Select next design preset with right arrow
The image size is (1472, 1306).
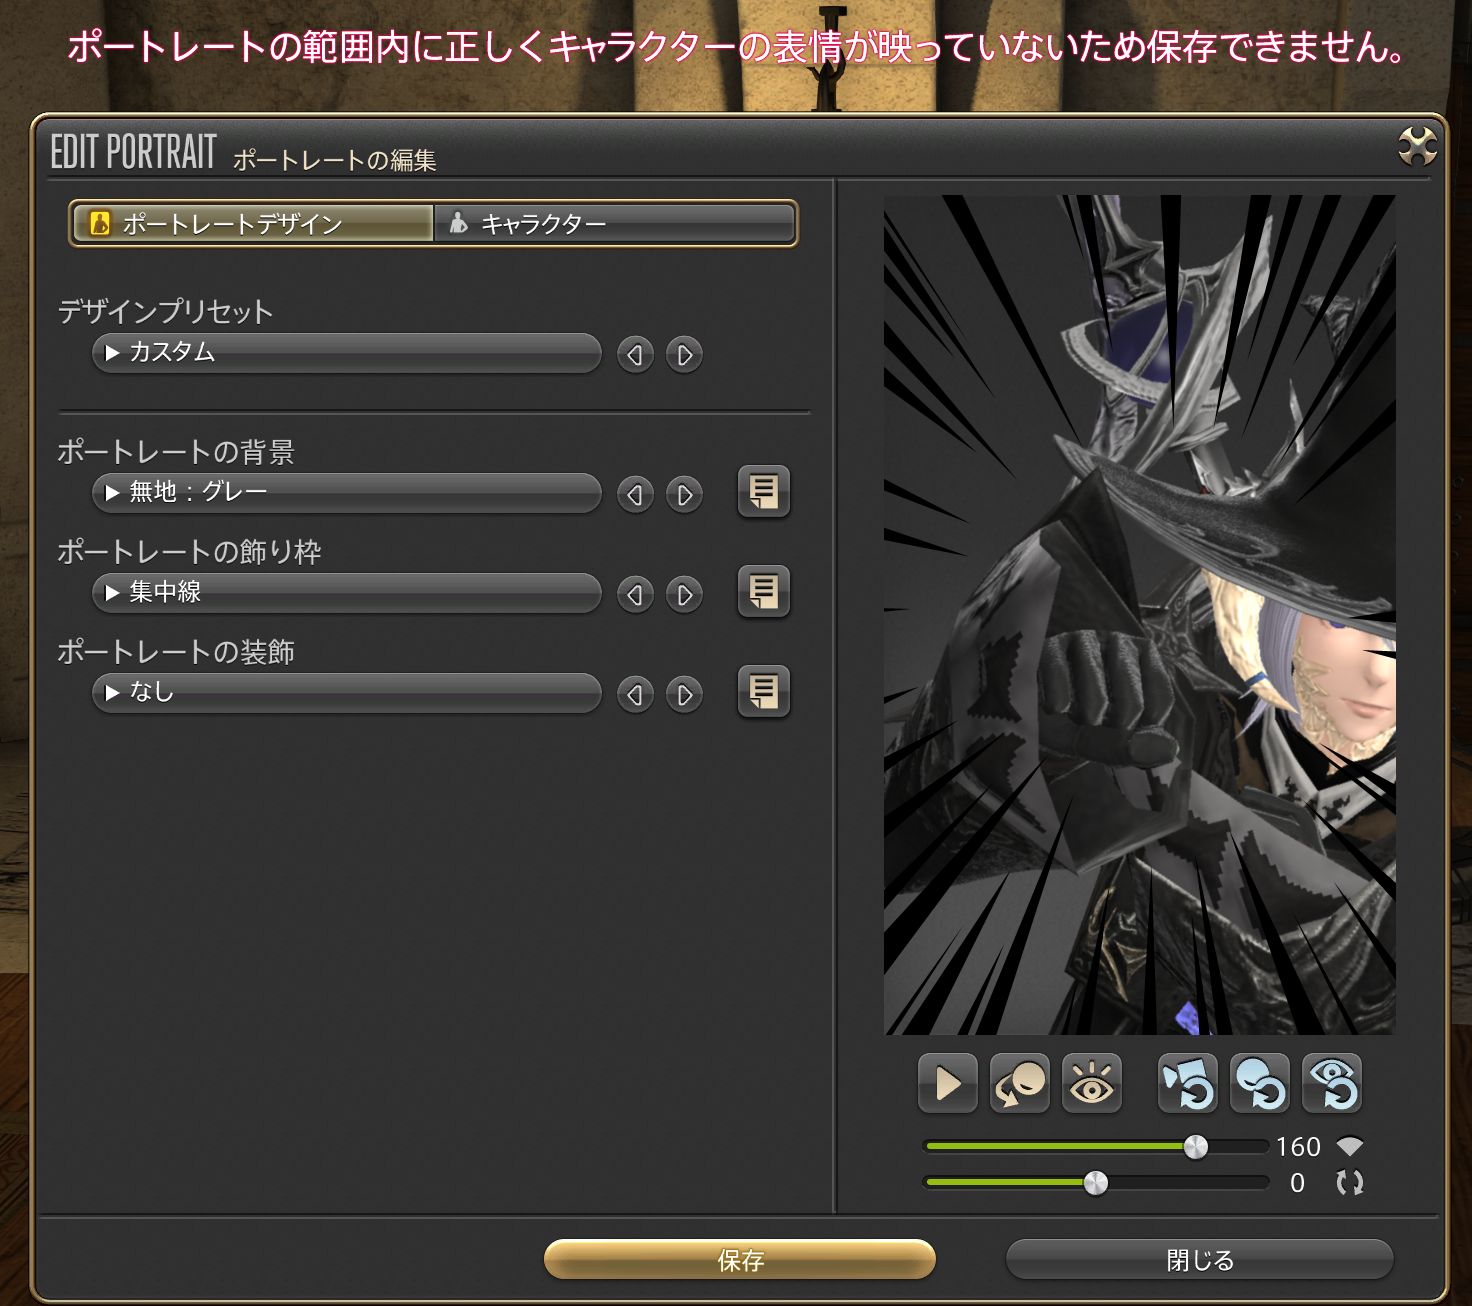pos(684,355)
